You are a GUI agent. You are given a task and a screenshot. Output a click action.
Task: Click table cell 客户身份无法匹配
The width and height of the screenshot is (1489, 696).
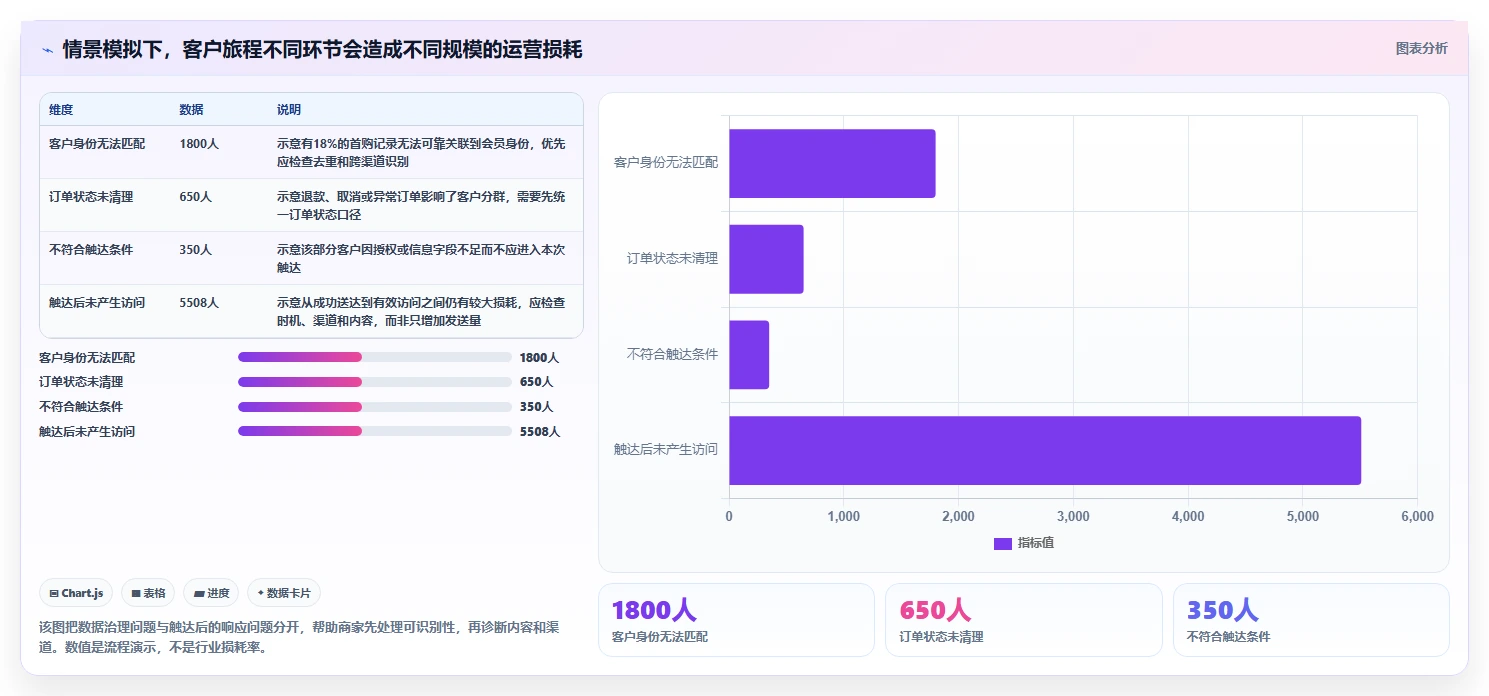coord(97,144)
